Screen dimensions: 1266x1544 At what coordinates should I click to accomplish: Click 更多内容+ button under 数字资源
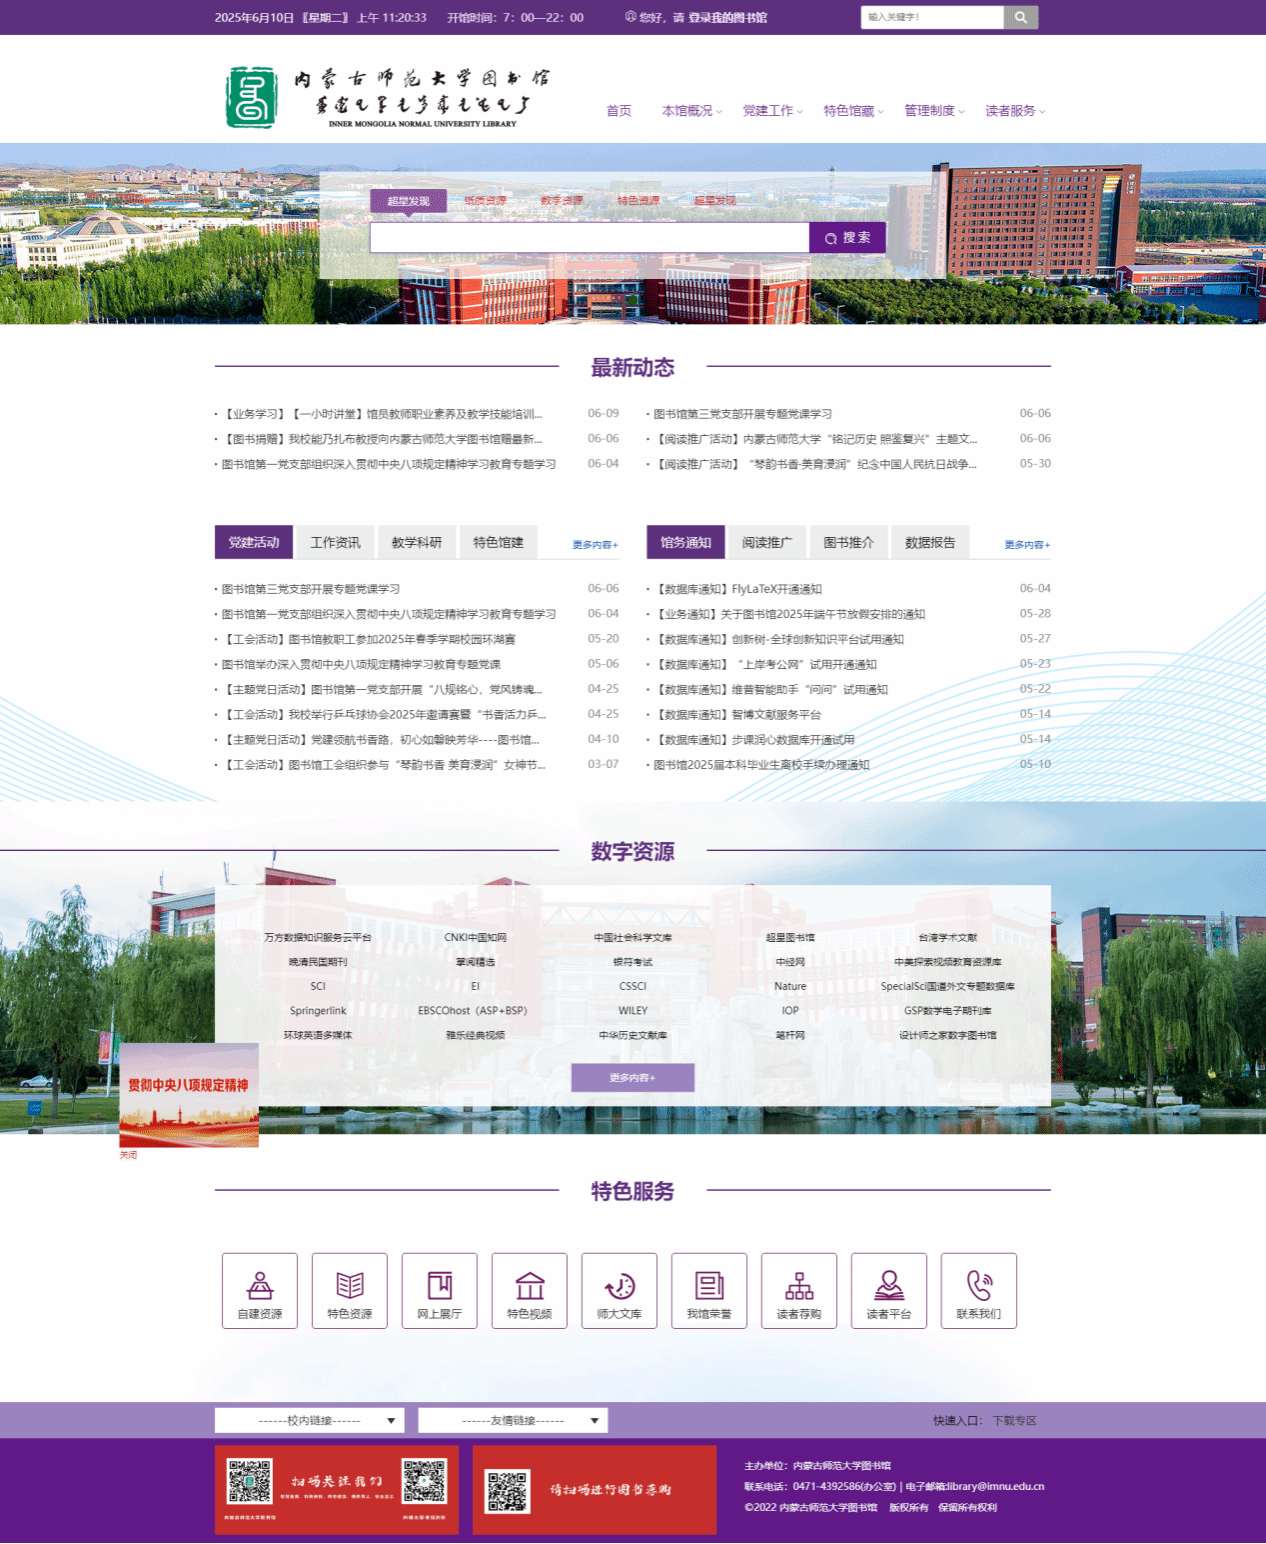click(x=632, y=1078)
